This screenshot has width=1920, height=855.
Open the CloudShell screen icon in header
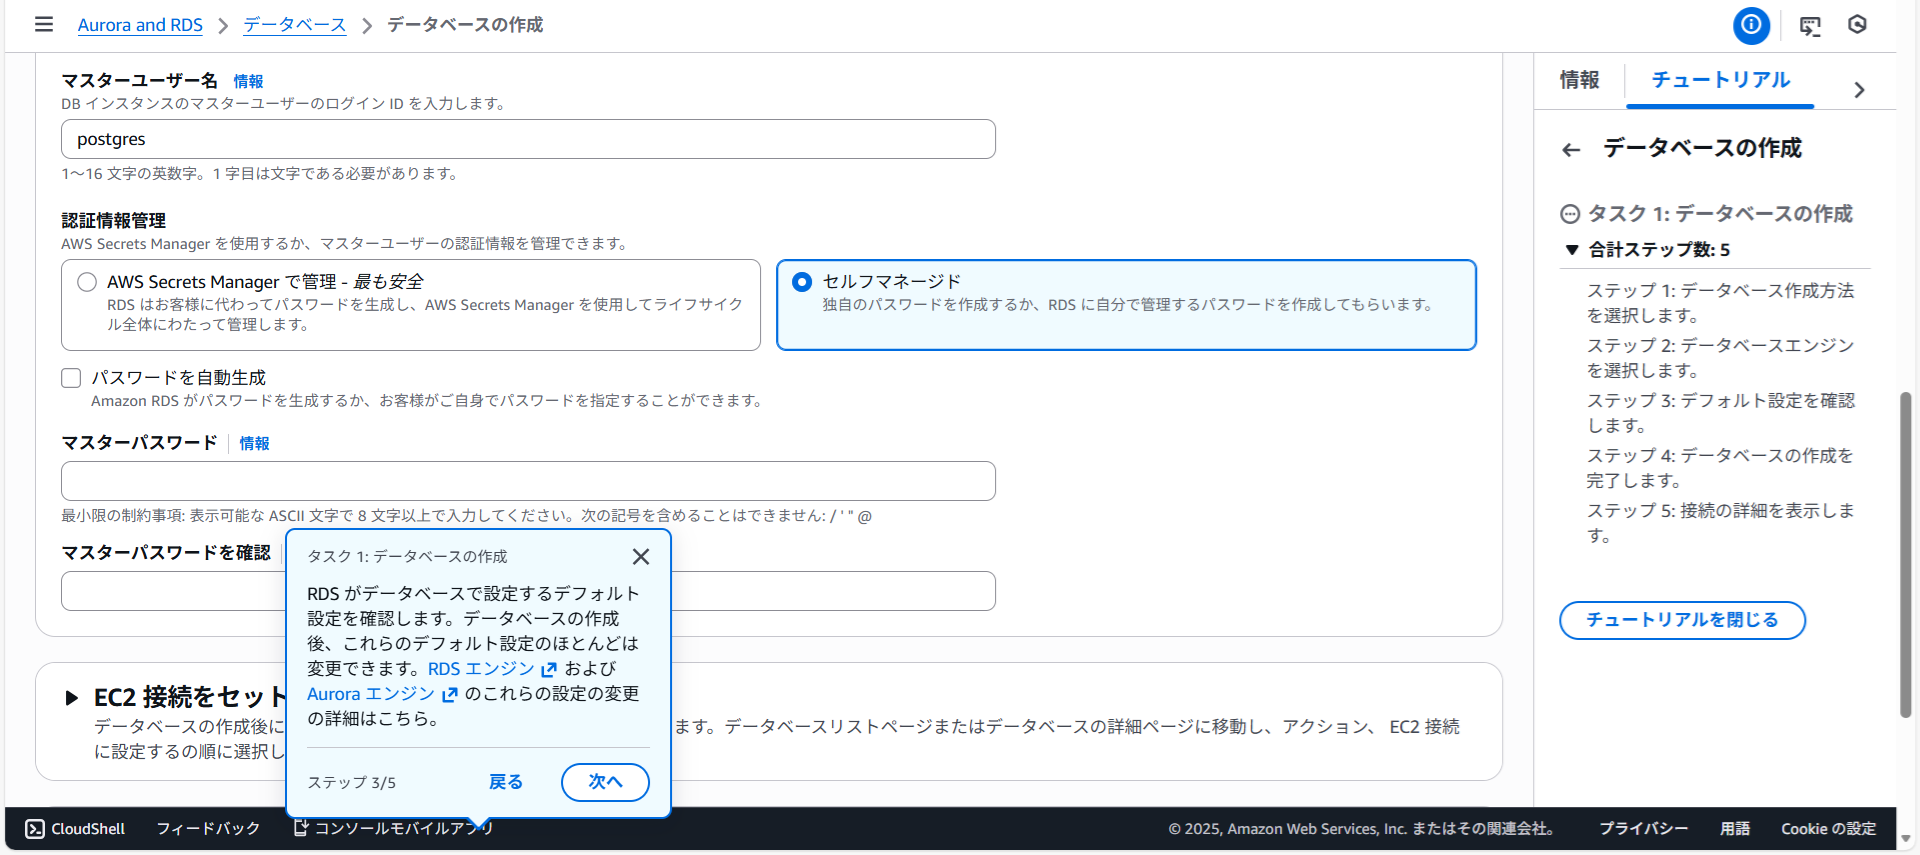(x=1810, y=26)
